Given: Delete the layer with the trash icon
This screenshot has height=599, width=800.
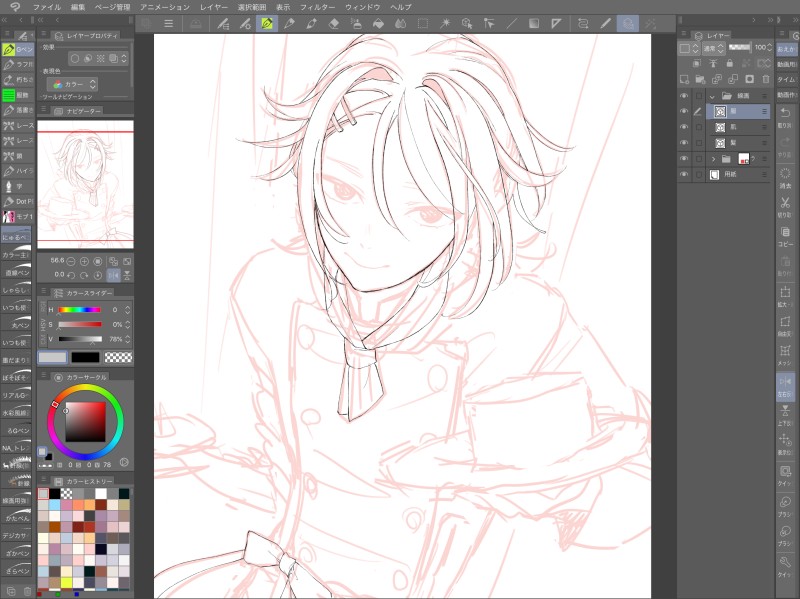Looking at the screenshot, I should pos(765,79).
